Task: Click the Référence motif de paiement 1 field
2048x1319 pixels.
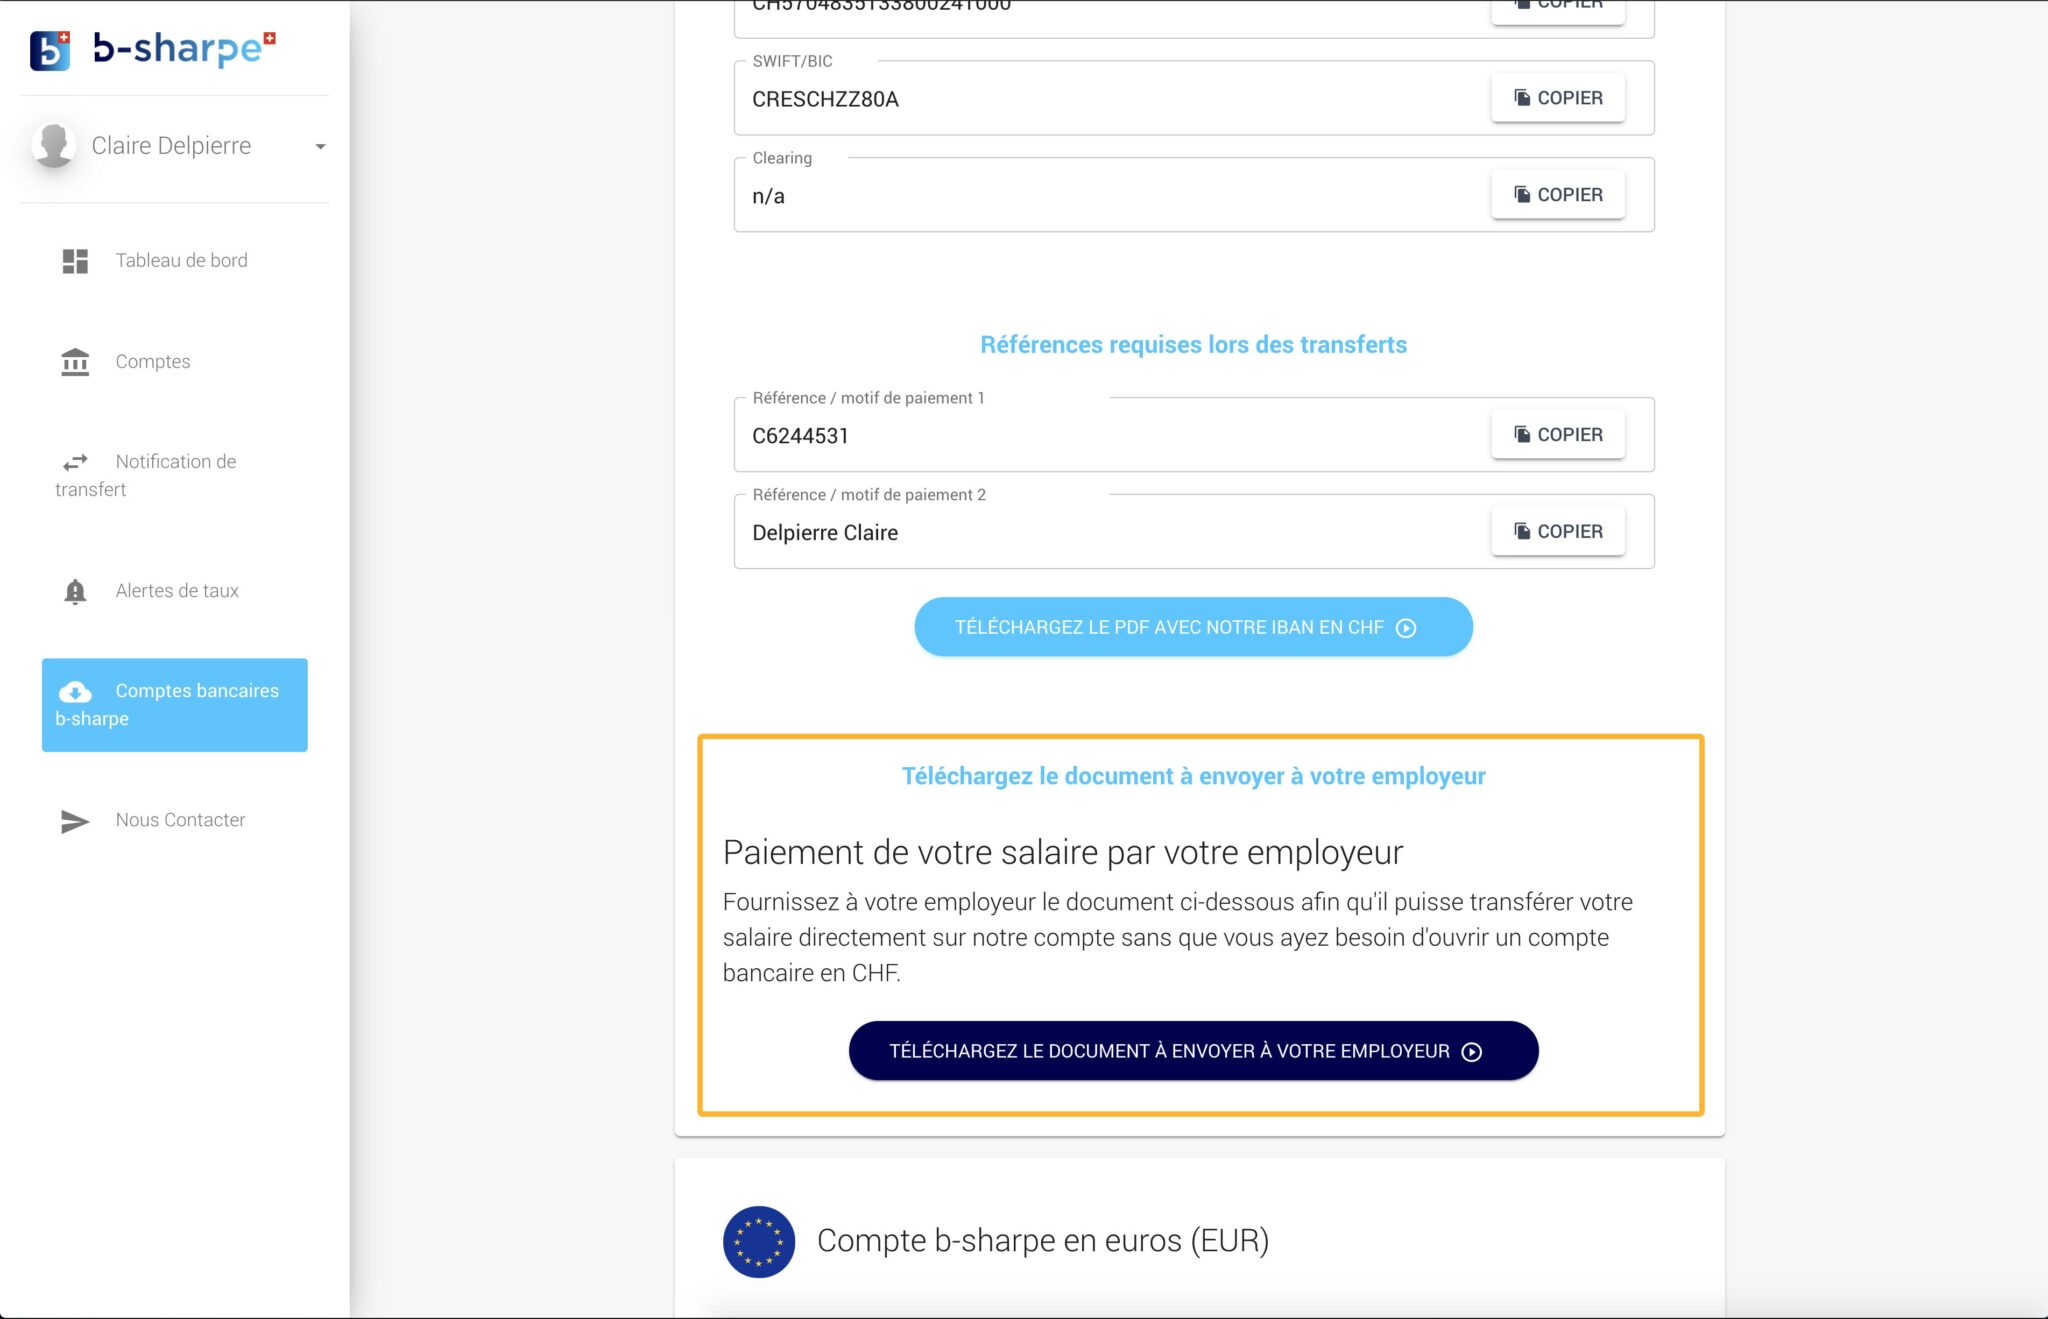Action: click(x=1194, y=435)
